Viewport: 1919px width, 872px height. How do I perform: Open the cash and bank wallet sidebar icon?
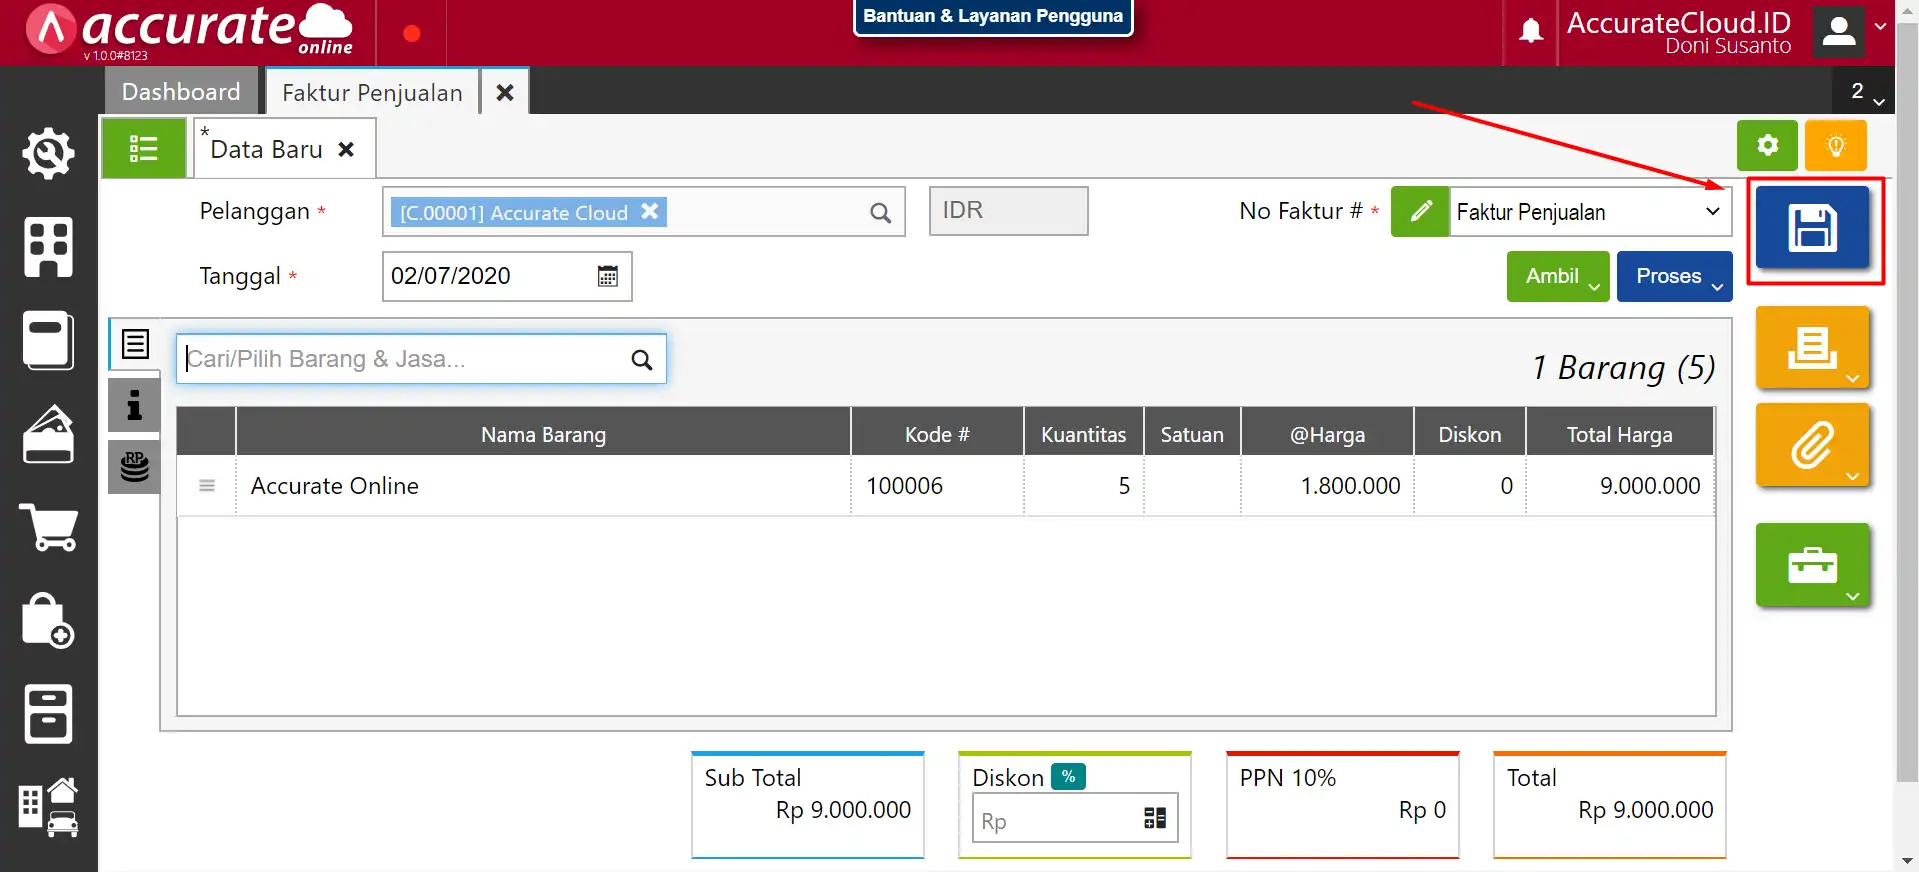[48, 434]
